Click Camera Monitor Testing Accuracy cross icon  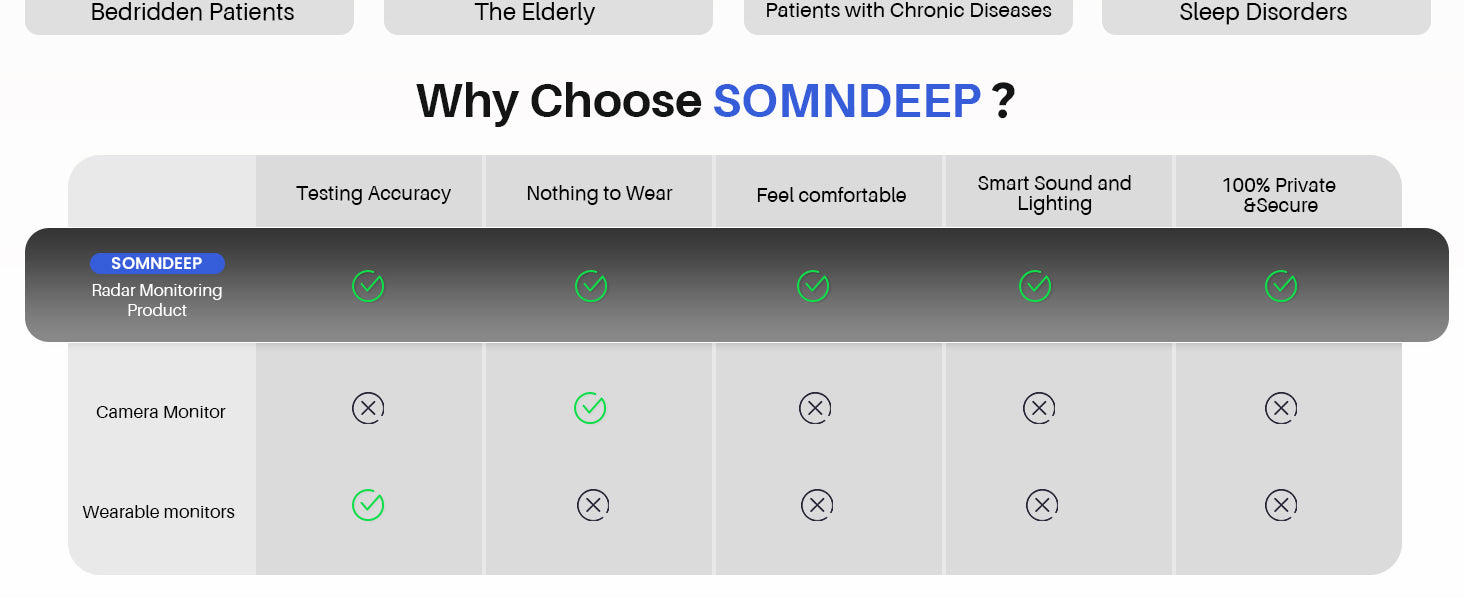(x=368, y=408)
